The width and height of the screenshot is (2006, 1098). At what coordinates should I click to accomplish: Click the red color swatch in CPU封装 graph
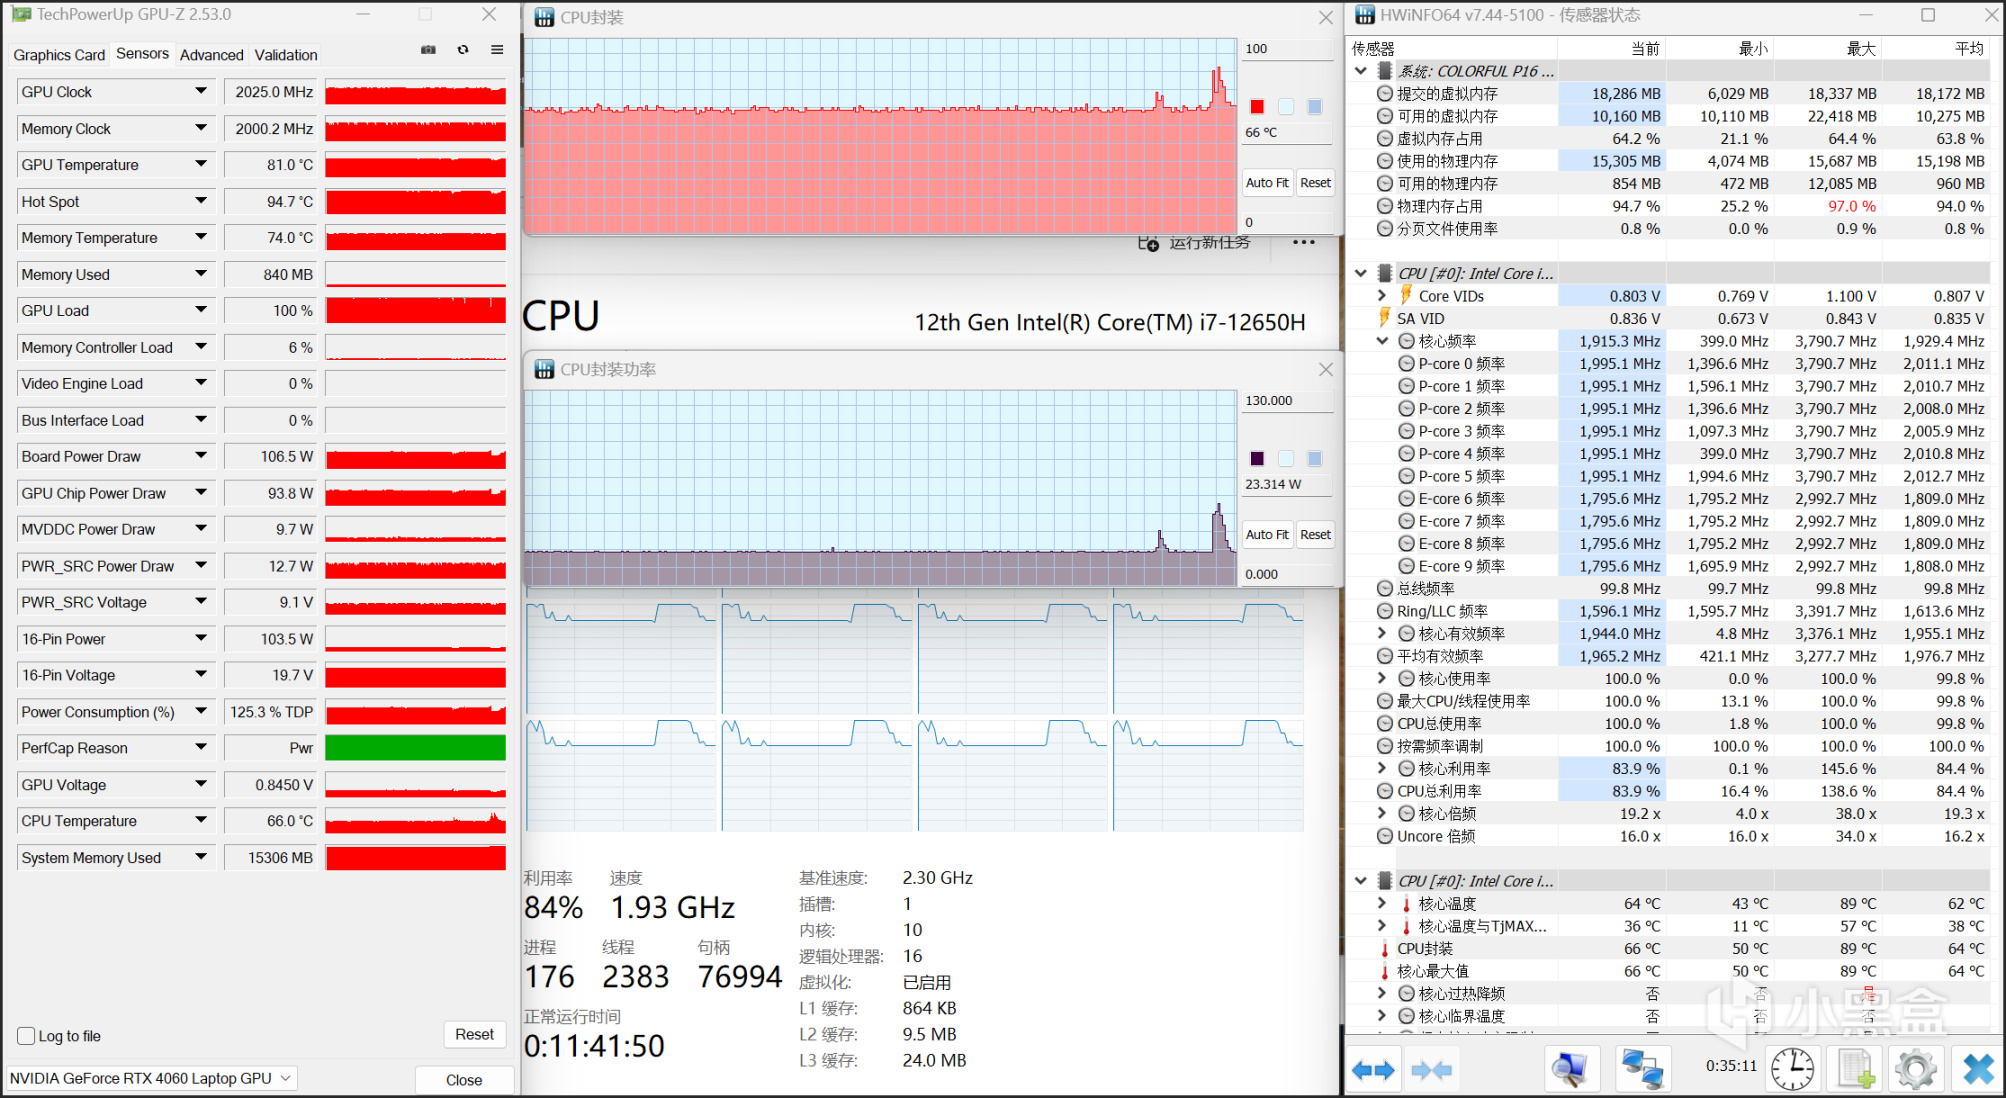1257,107
